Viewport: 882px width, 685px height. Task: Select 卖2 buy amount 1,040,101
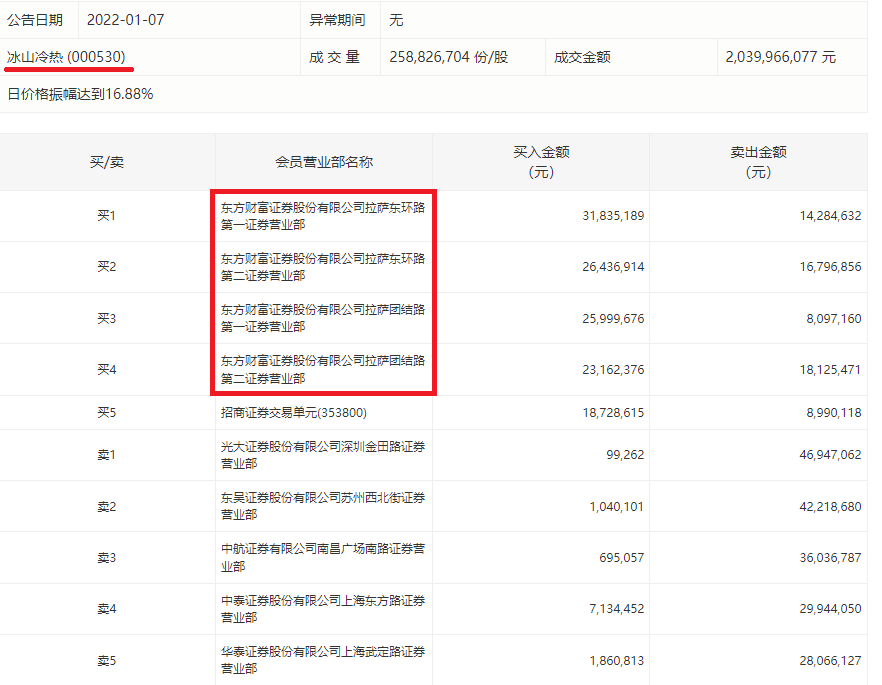click(616, 507)
